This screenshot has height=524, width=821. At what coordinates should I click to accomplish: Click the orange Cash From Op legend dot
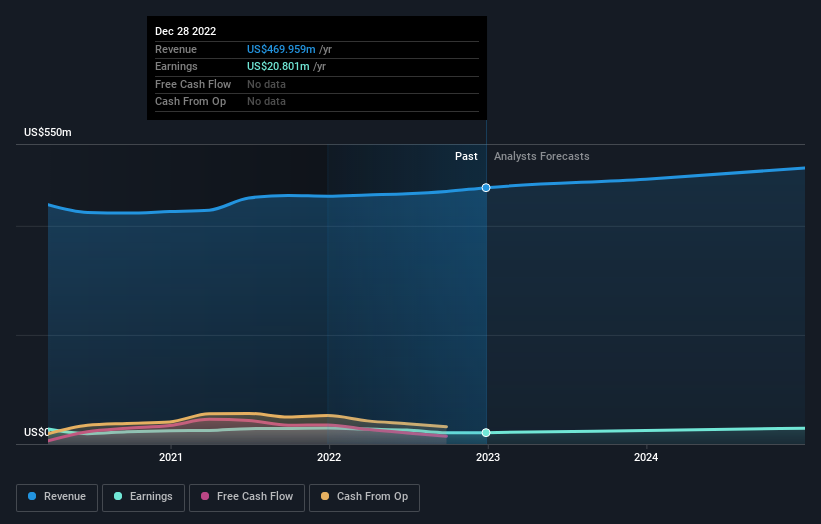[325, 496]
